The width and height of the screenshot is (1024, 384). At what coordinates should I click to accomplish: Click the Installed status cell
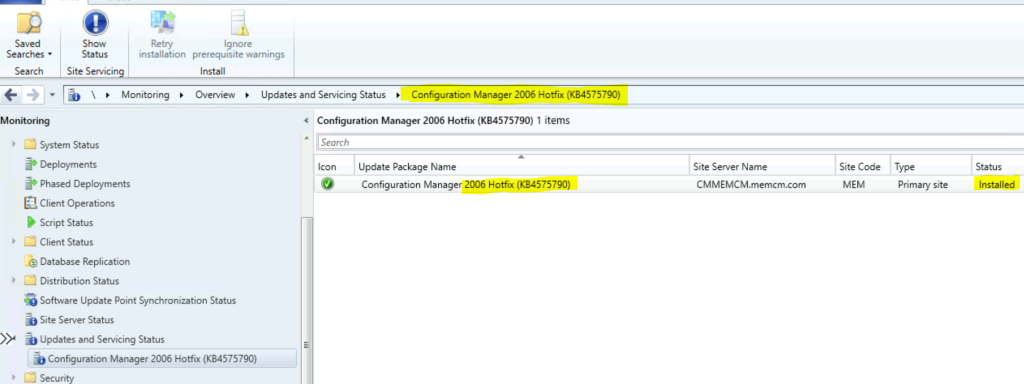pyautogui.click(x=997, y=185)
